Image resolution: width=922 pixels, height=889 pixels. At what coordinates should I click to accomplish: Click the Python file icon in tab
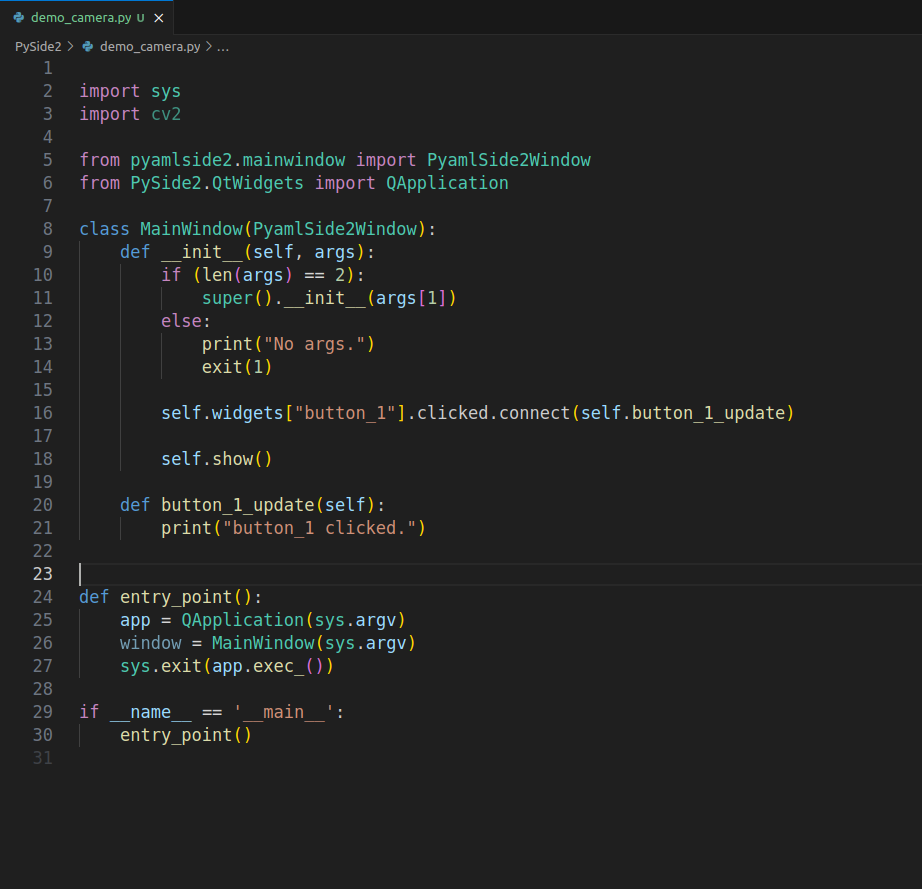[19, 18]
